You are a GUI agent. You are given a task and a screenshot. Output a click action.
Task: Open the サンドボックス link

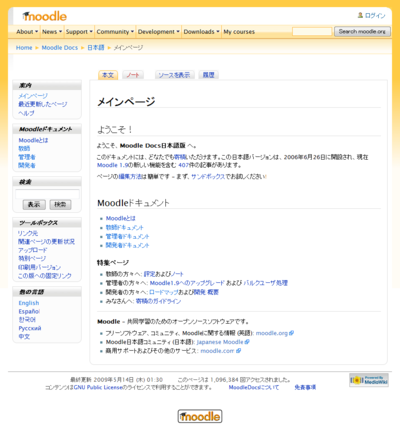(x=208, y=176)
